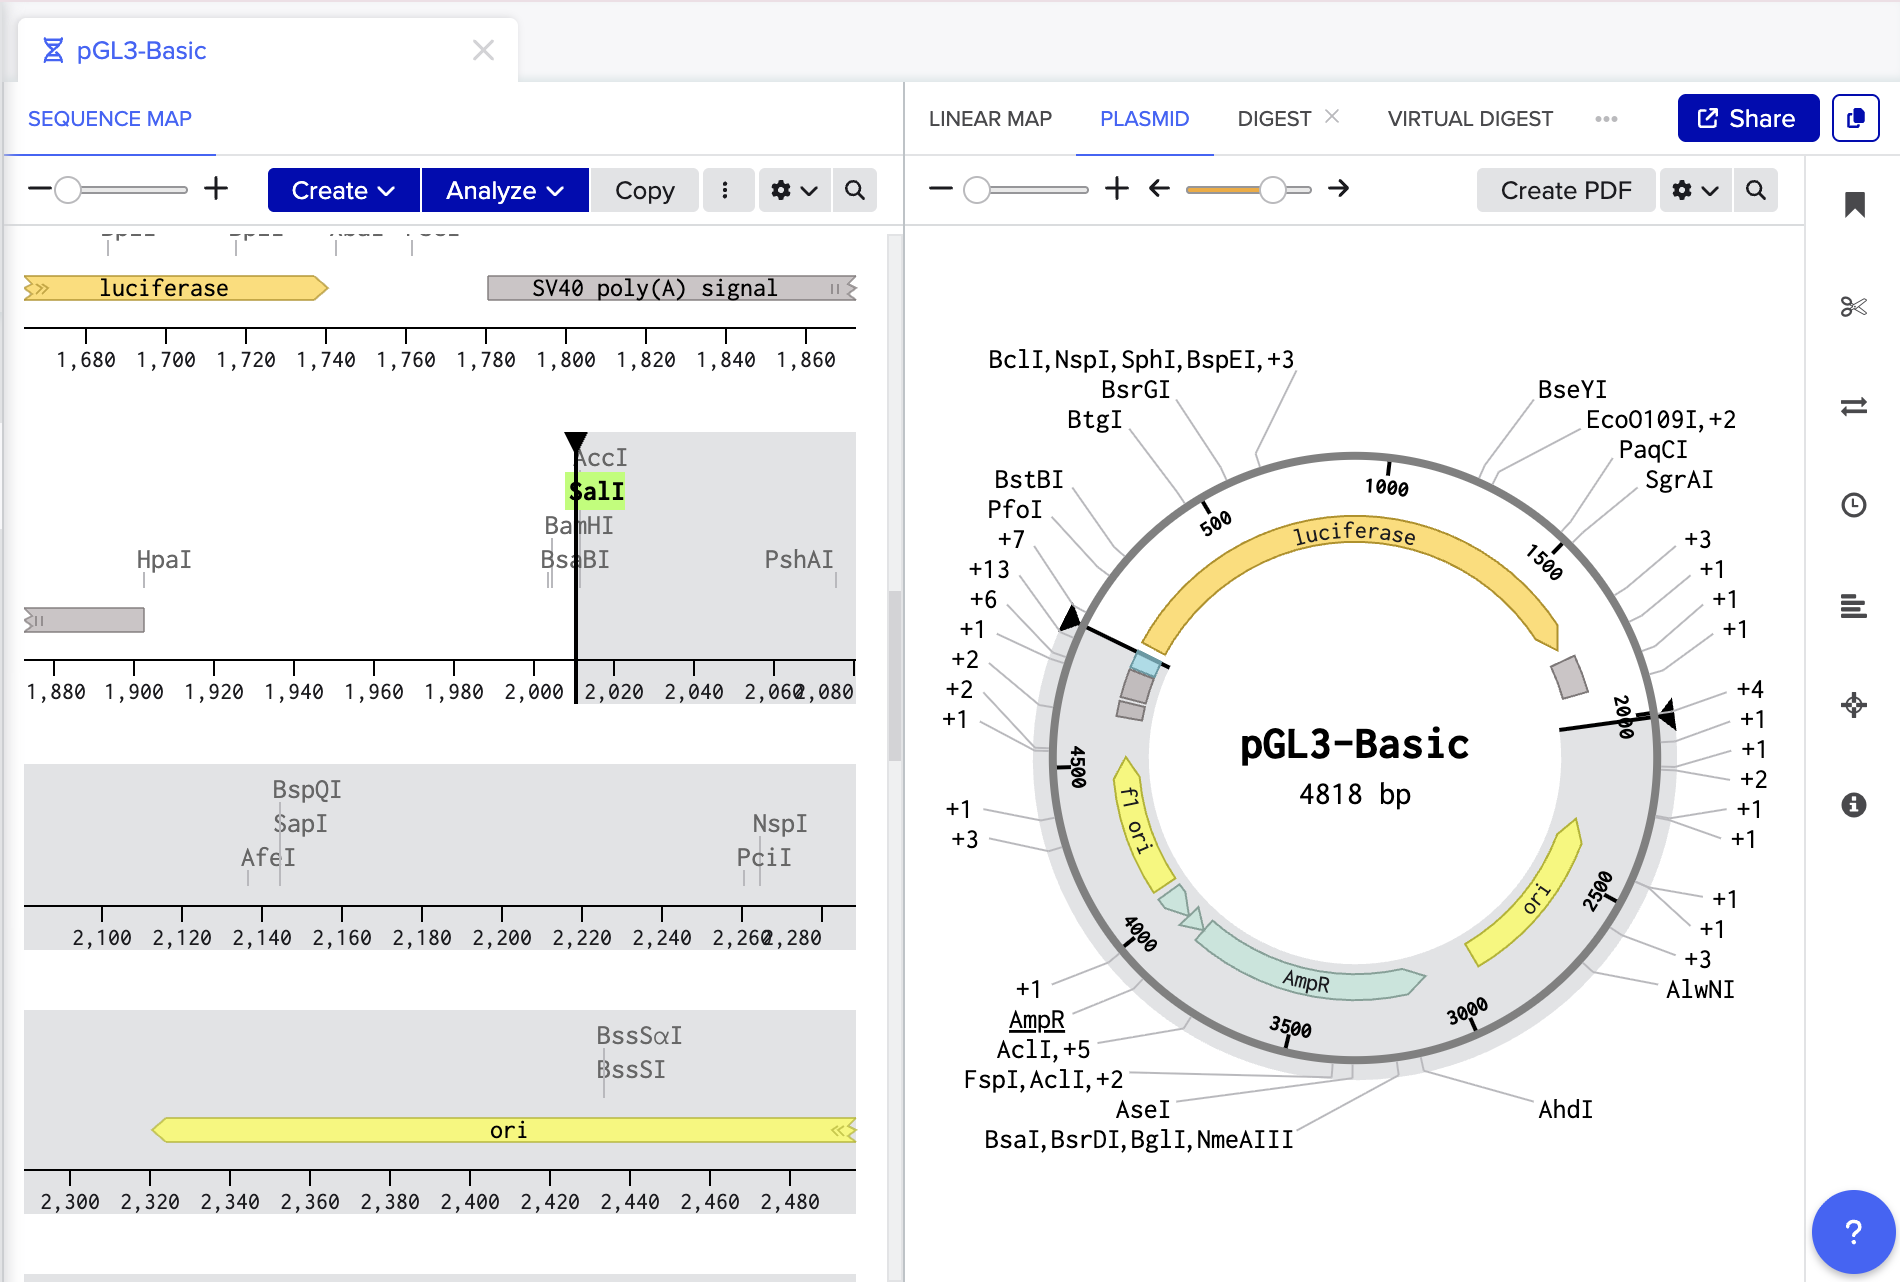Search within the sequence map

tap(855, 190)
